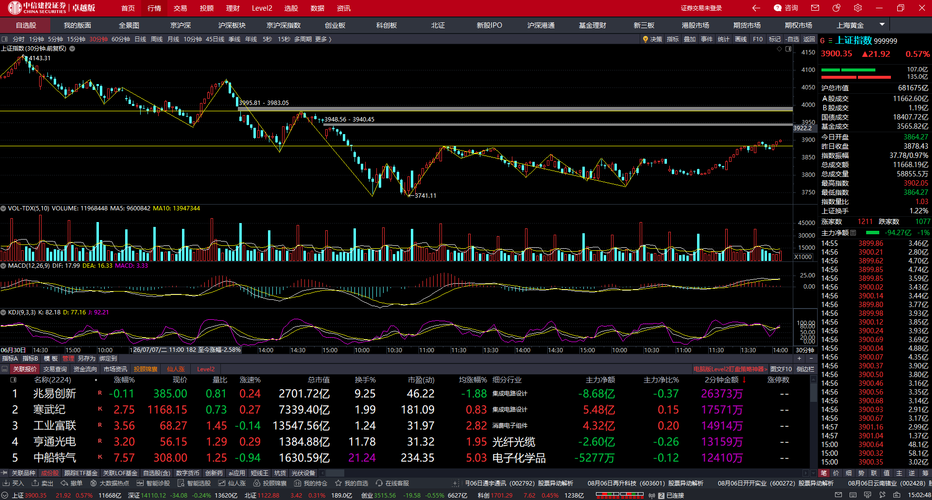
Task: Click the 证券交易未登录 login link
Action: [701, 8]
